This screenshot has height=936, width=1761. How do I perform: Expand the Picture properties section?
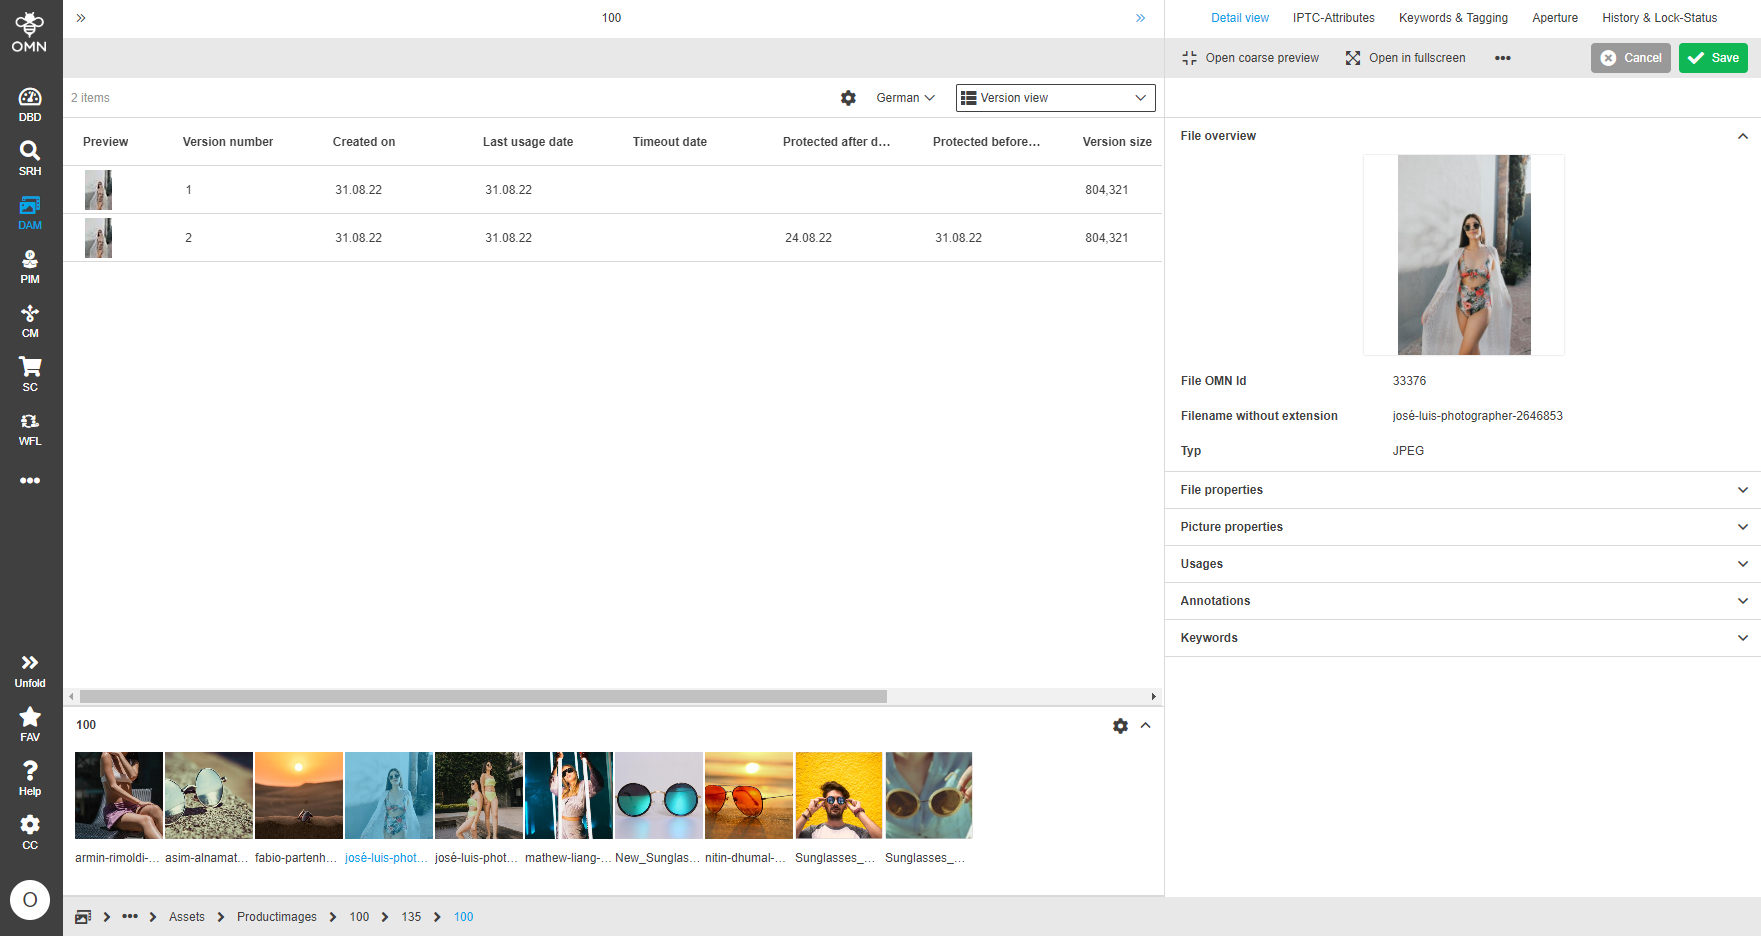pos(1461,526)
